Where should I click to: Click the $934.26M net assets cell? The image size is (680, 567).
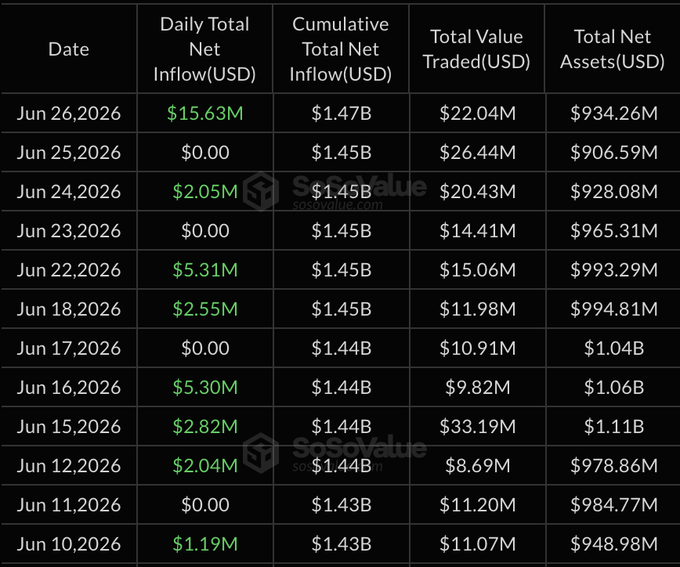coord(614,113)
